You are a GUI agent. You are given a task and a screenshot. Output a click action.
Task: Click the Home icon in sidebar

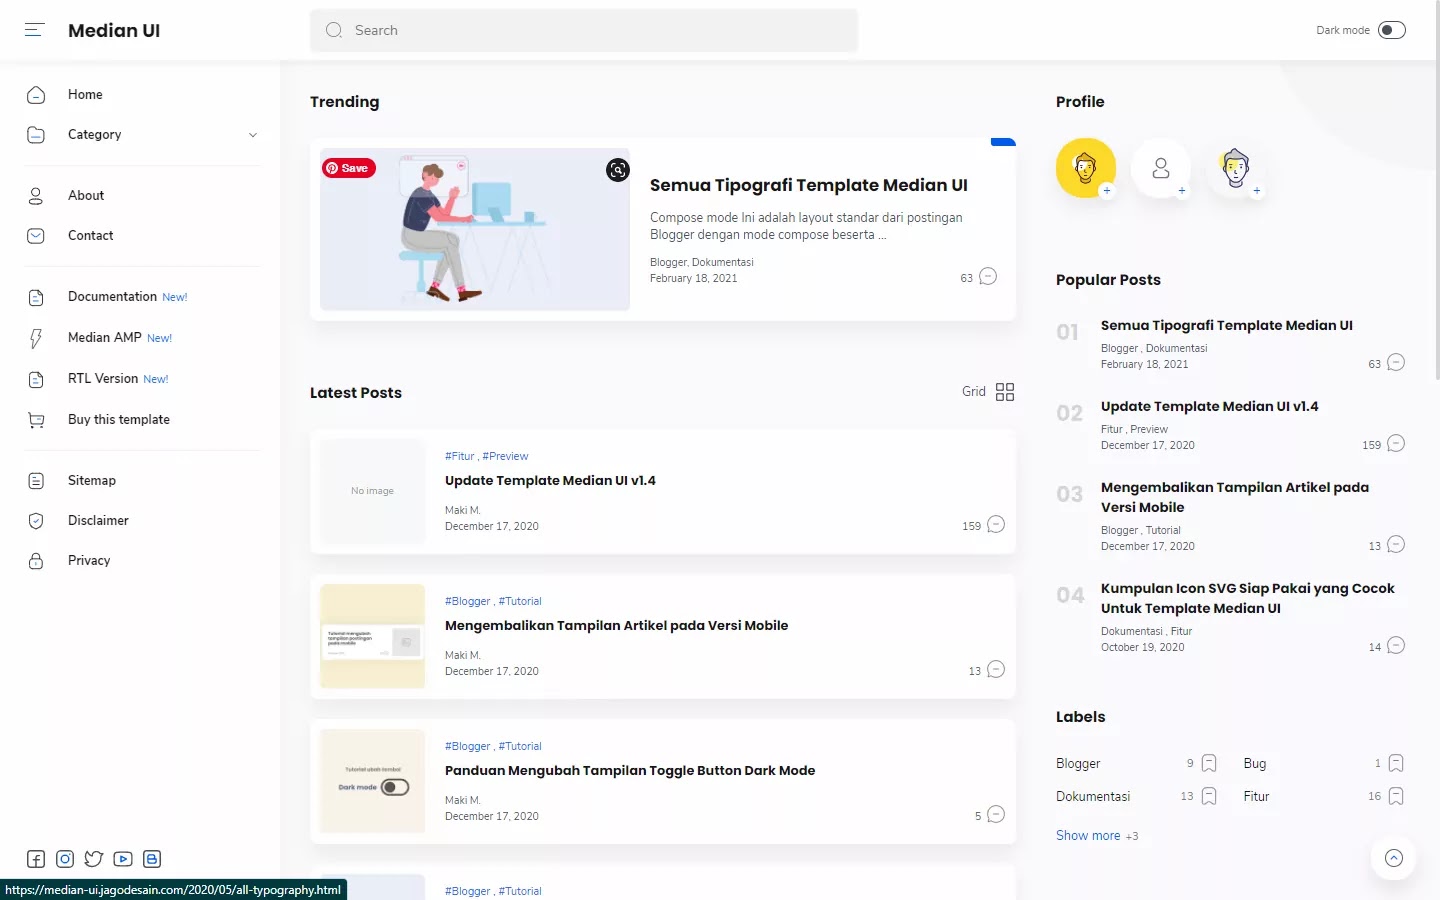click(x=36, y=95)
